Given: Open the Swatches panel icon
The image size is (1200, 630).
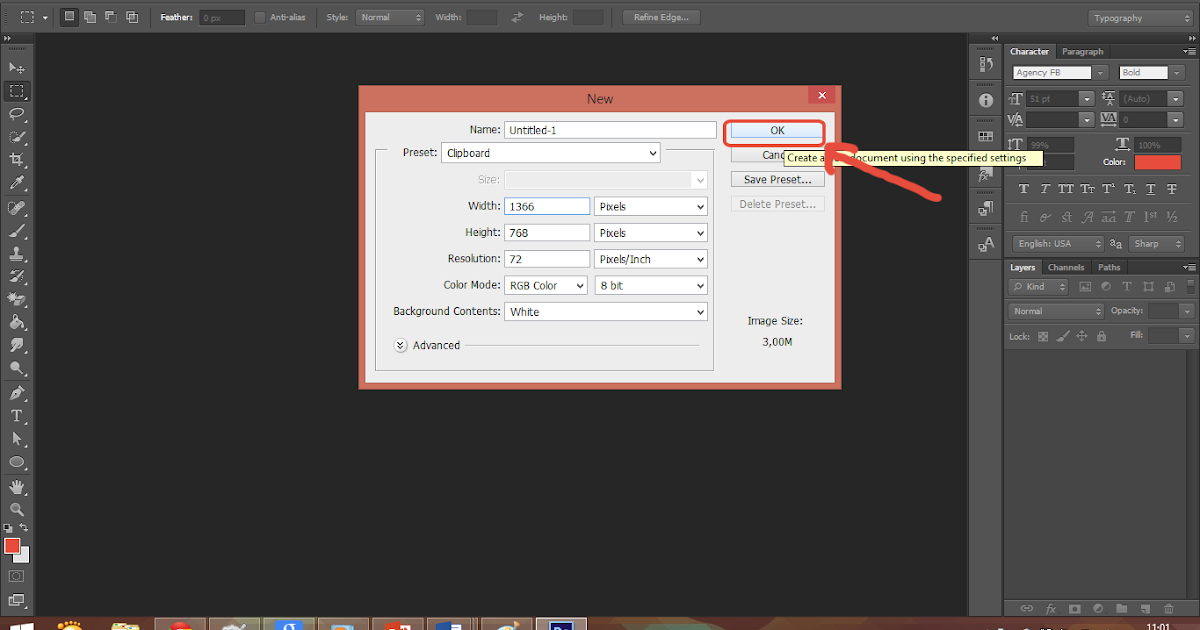Looking at the screenshot, I should 985,136.
